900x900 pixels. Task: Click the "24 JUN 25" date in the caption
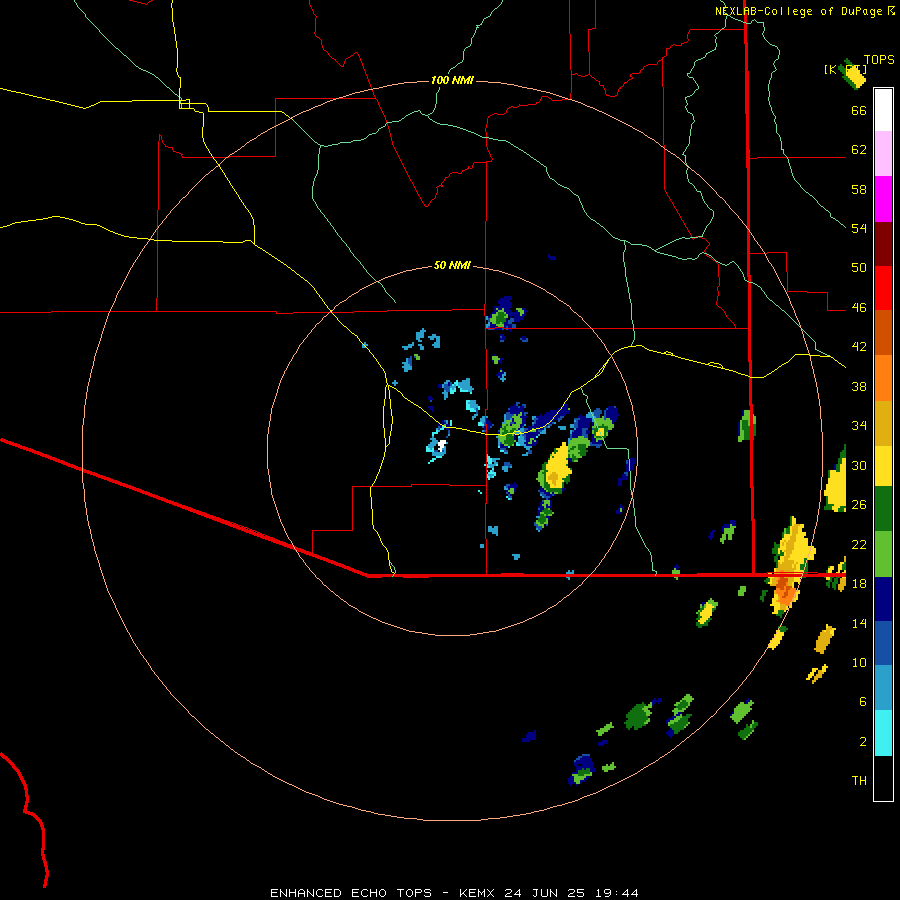click(x=545, y=893)
